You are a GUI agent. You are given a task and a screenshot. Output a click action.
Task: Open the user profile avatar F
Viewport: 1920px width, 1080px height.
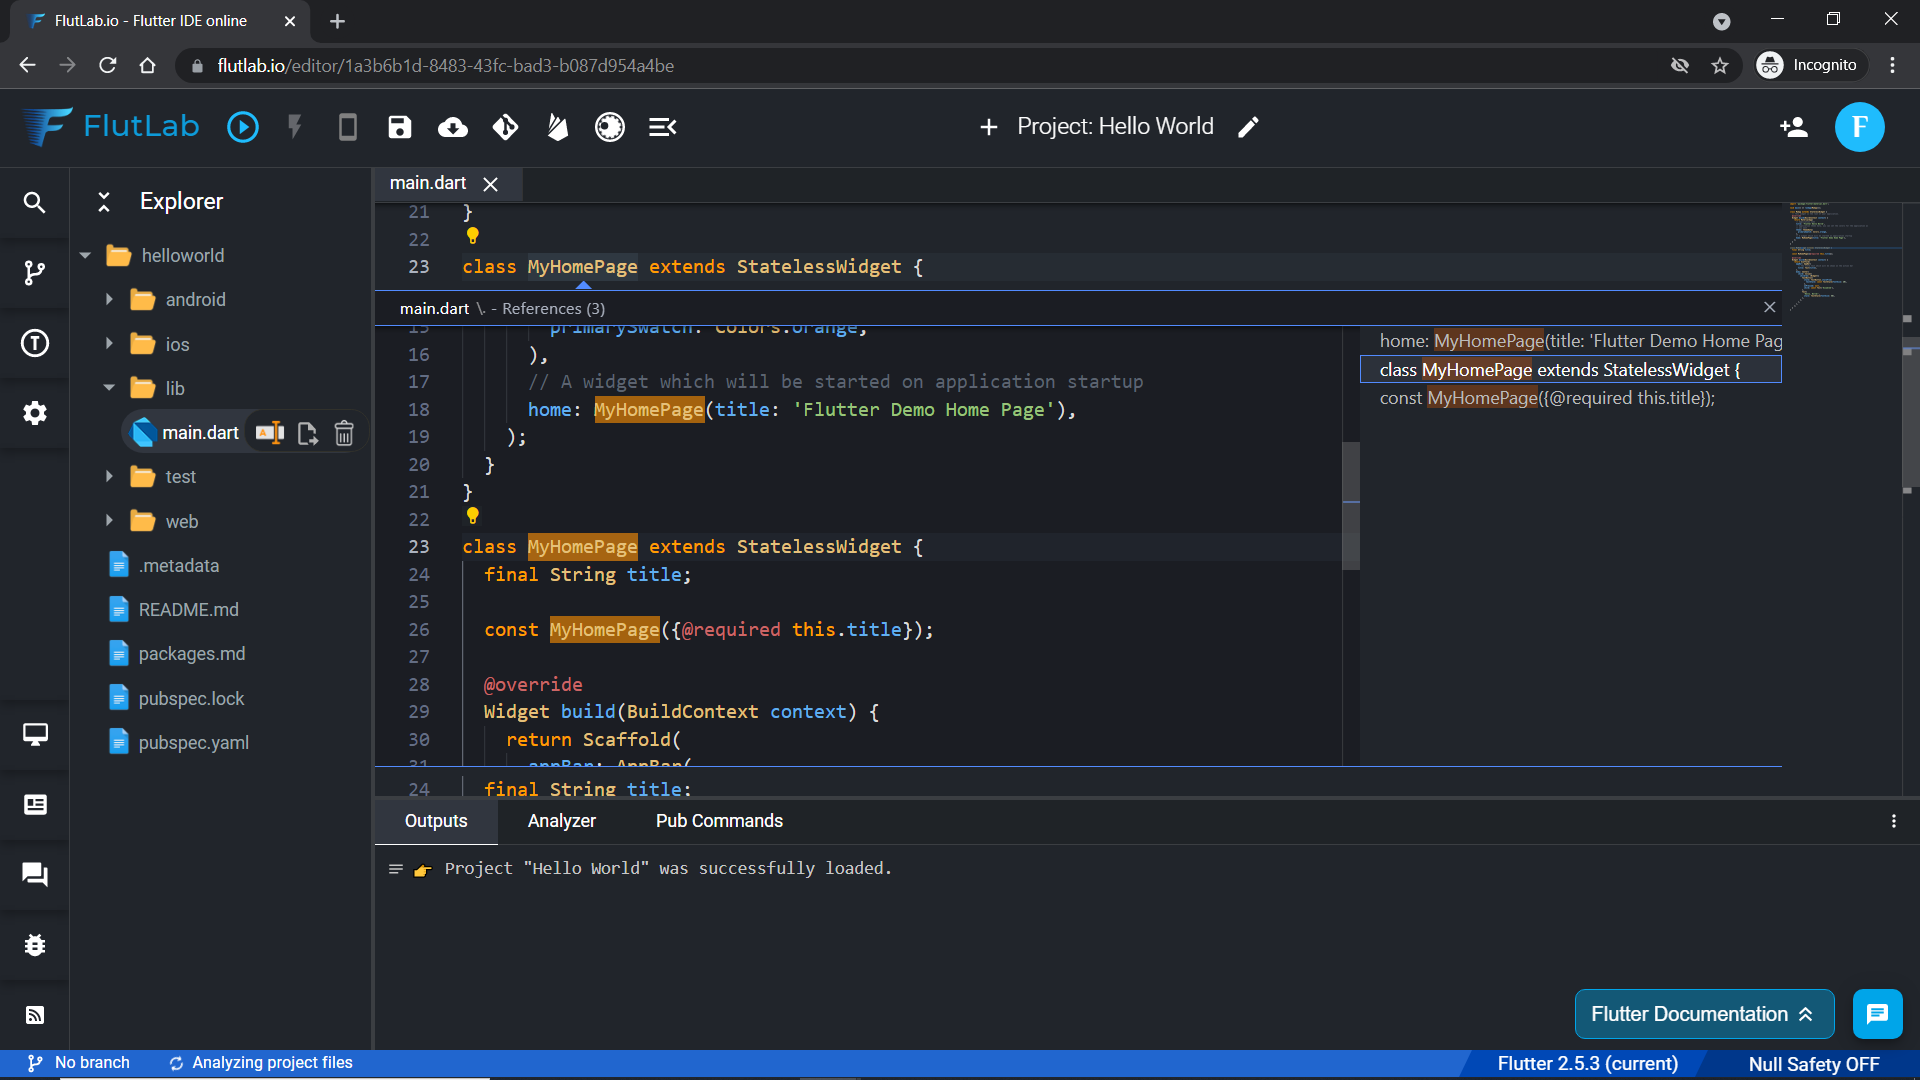[1860, 127]
